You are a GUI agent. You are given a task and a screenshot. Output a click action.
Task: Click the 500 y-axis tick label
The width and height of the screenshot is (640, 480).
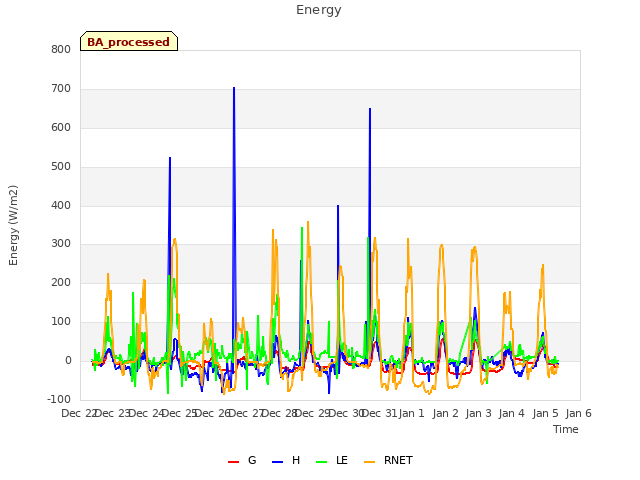pos(61,167)
